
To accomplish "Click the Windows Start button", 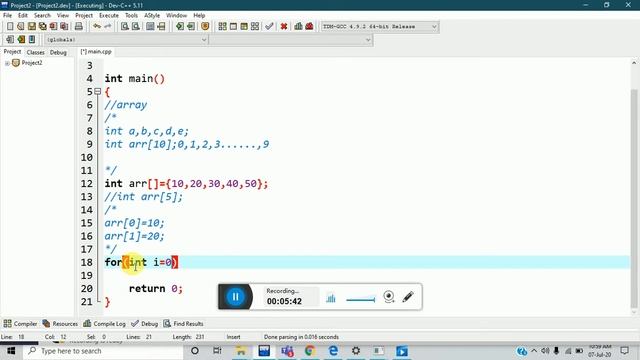I will (x=11, y=351).
